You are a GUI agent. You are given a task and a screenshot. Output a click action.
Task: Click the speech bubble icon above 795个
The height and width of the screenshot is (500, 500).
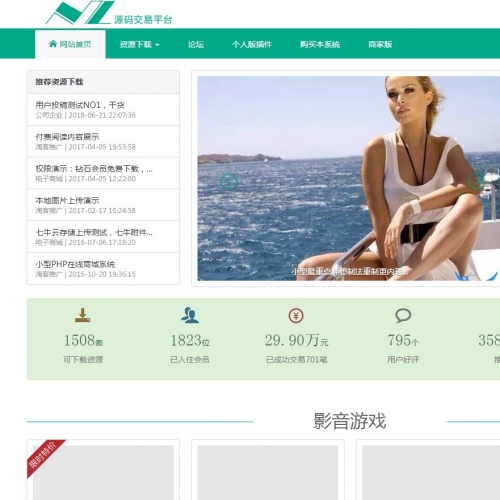click(x=403, y=315)
